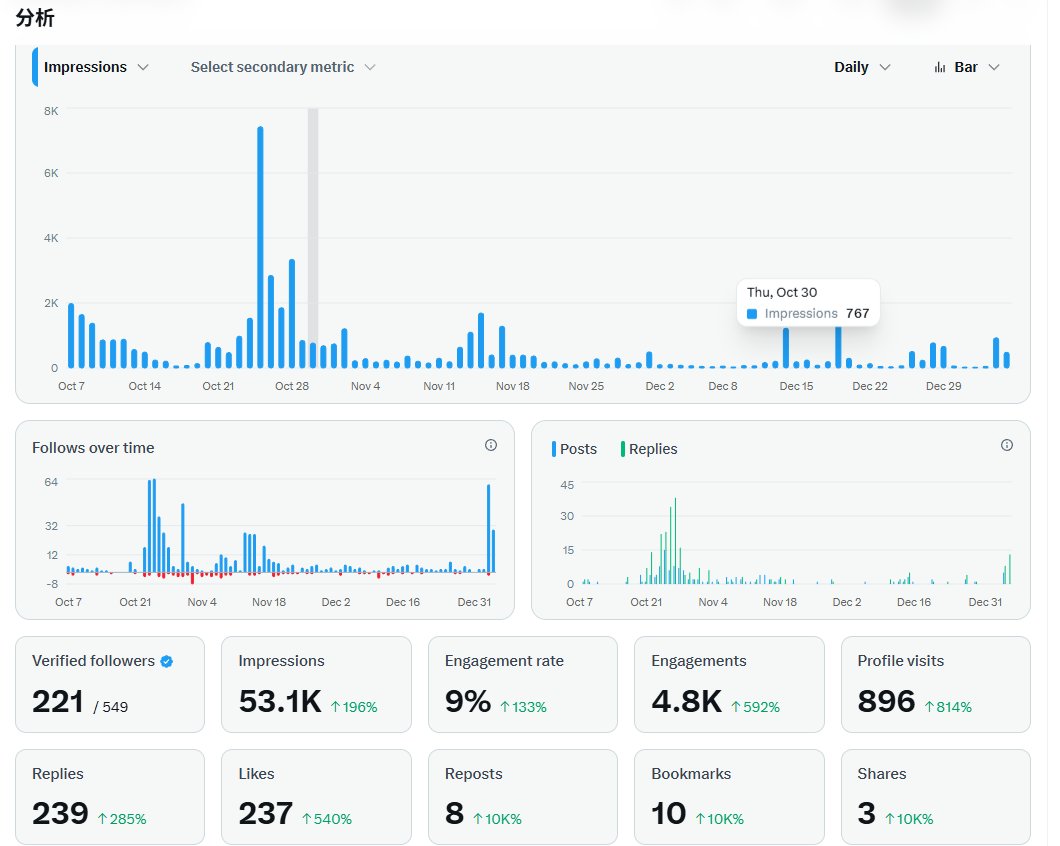
Task: Open the Engagements 4.8K card
Action: click(x=729, y=684)
